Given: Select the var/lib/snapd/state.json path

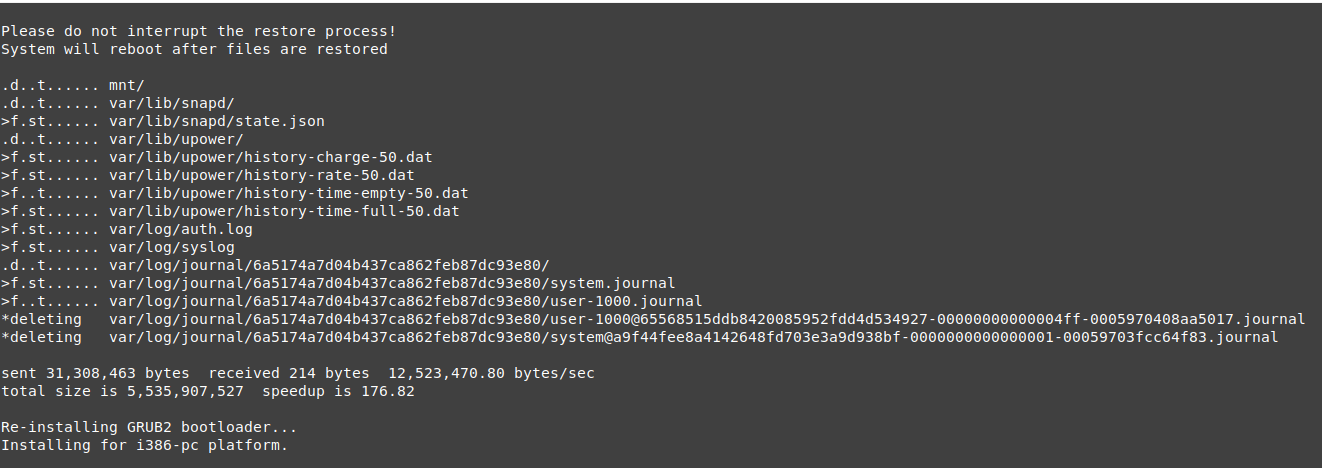Looking at the screenshot, I should [x=217, y=121].
